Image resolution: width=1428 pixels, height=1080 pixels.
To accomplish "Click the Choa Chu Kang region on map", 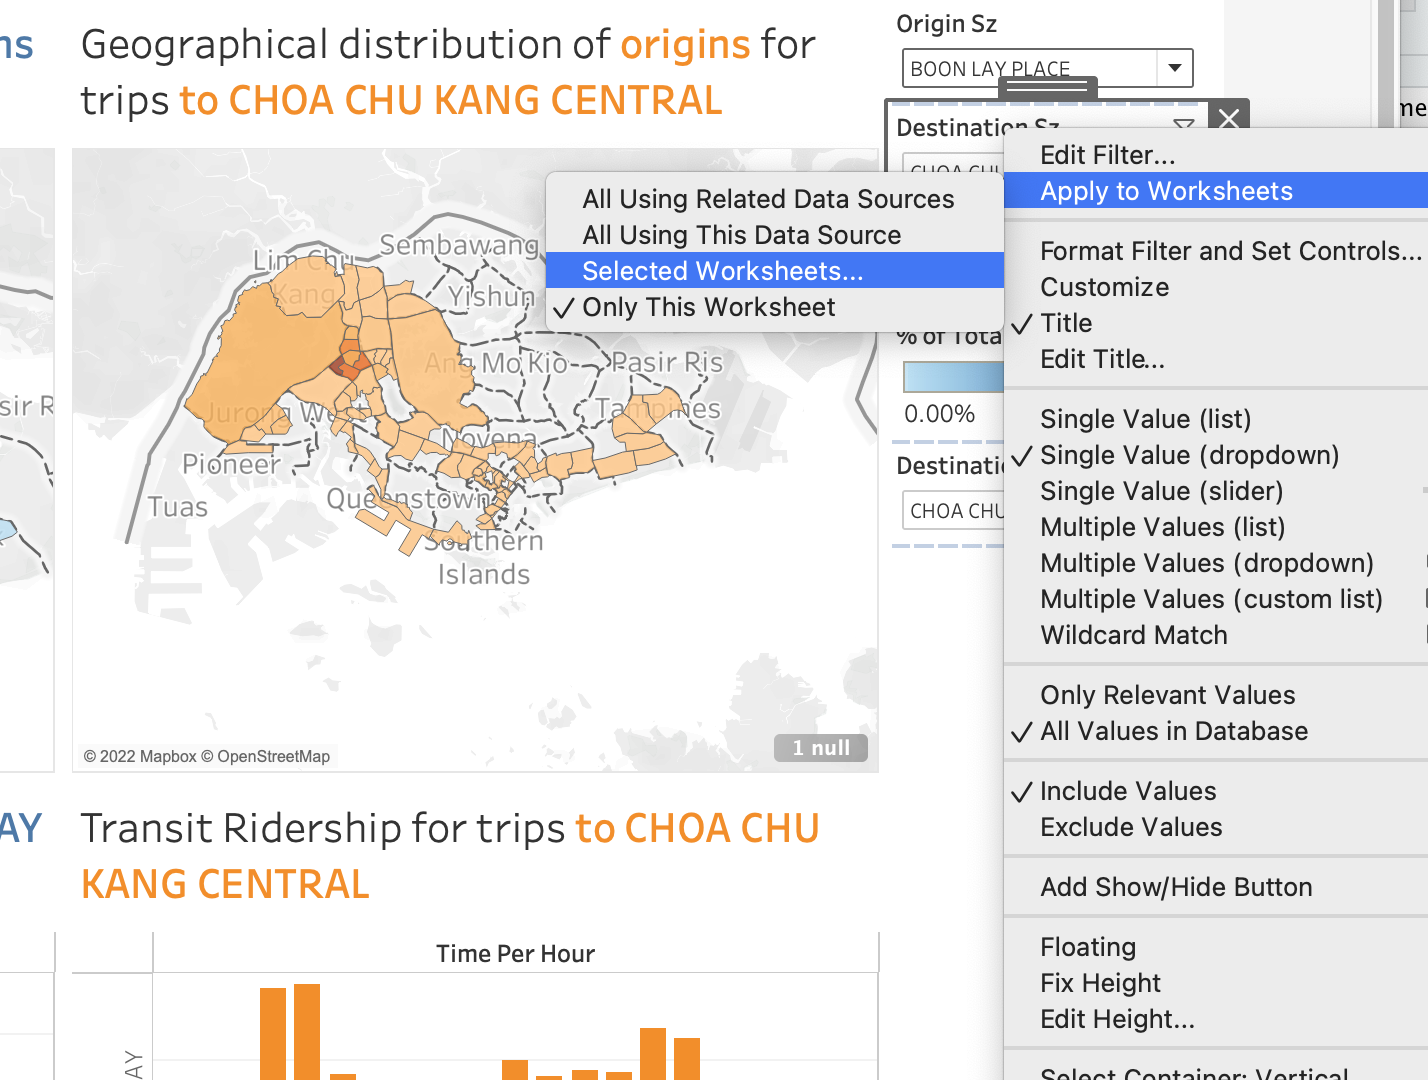I will point(349,362).
